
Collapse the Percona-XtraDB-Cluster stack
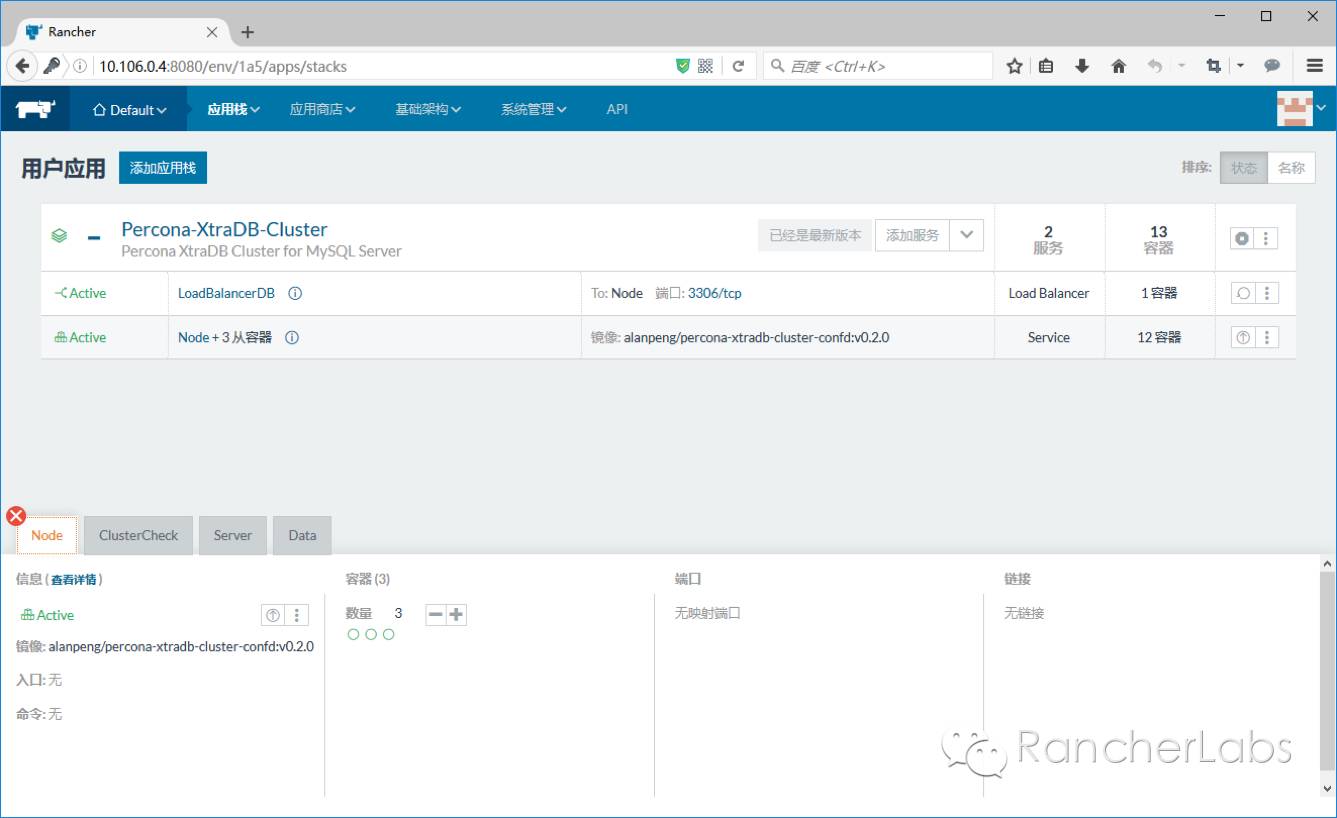[94, 237]
